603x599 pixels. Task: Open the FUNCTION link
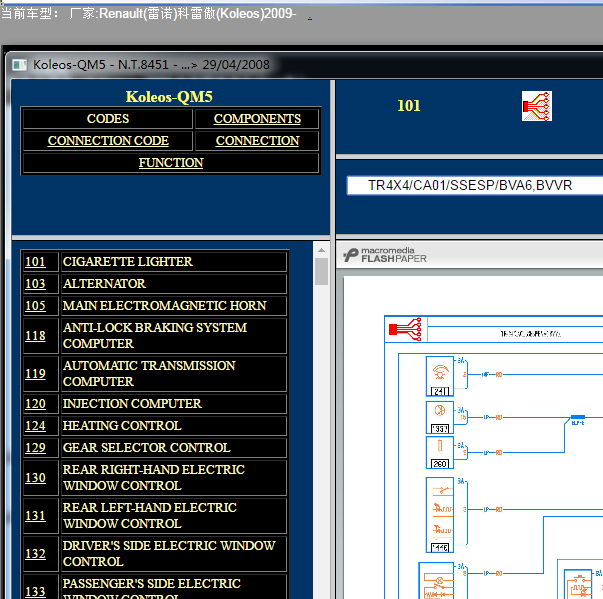[171, 163]
